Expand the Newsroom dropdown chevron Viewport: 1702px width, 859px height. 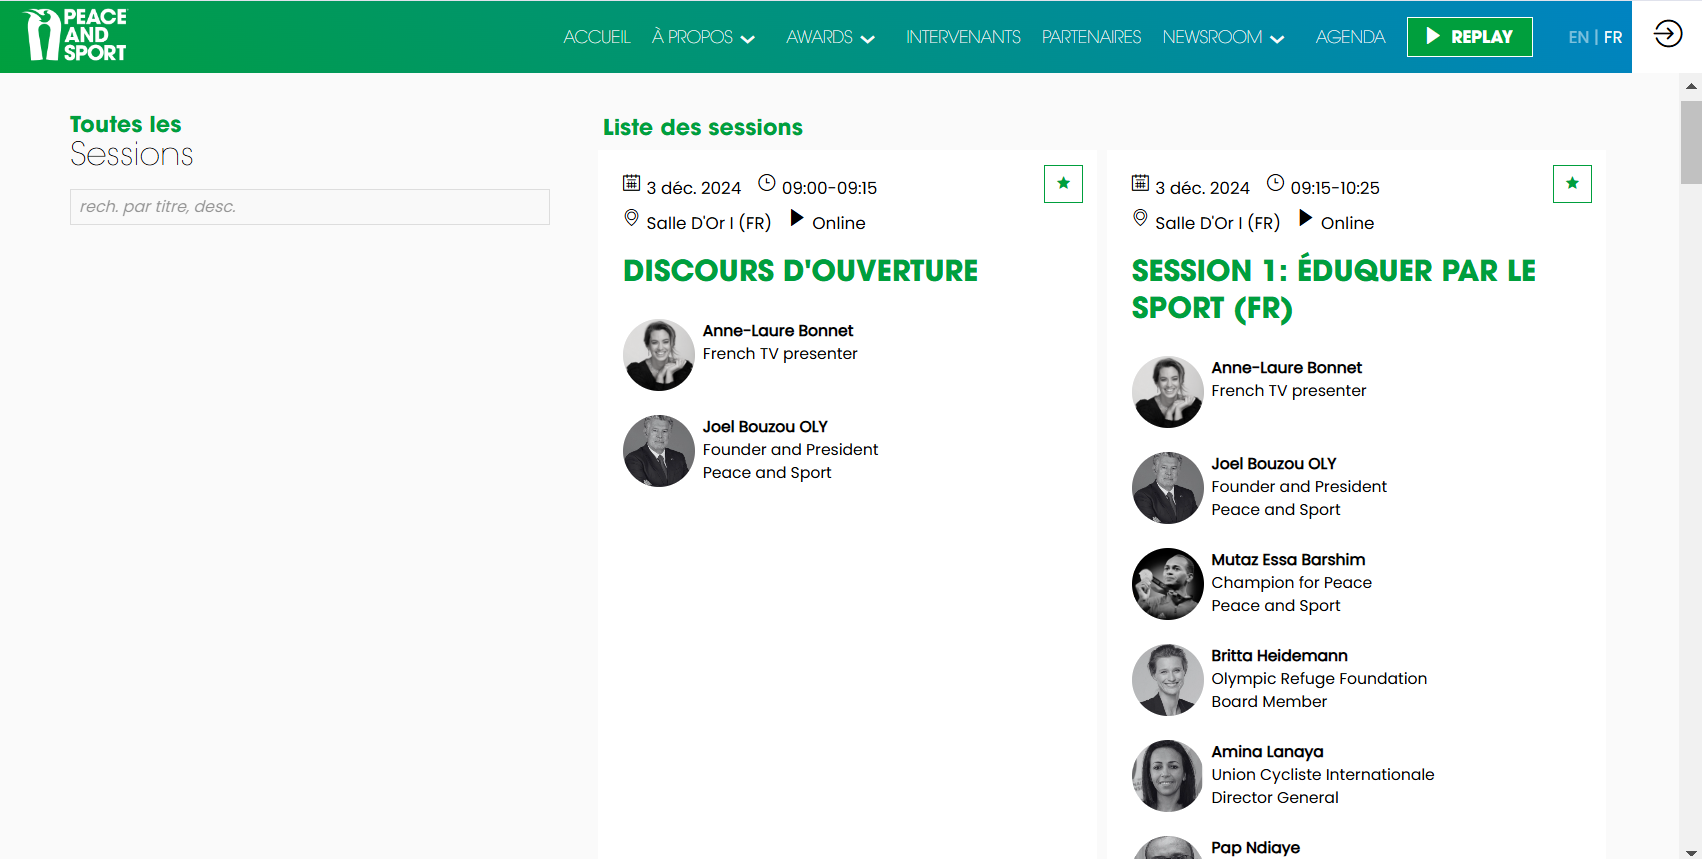point(1276,39)
